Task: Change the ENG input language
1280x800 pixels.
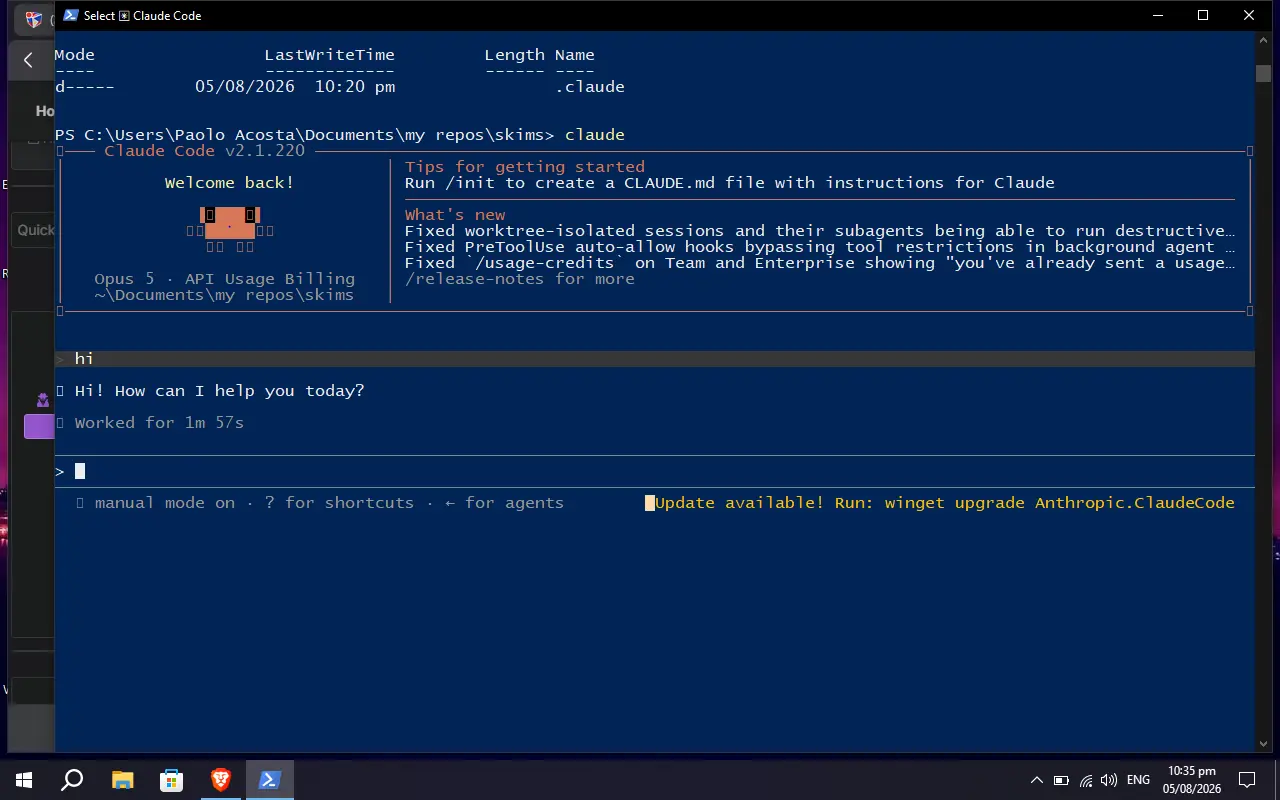Action: 1138,780
